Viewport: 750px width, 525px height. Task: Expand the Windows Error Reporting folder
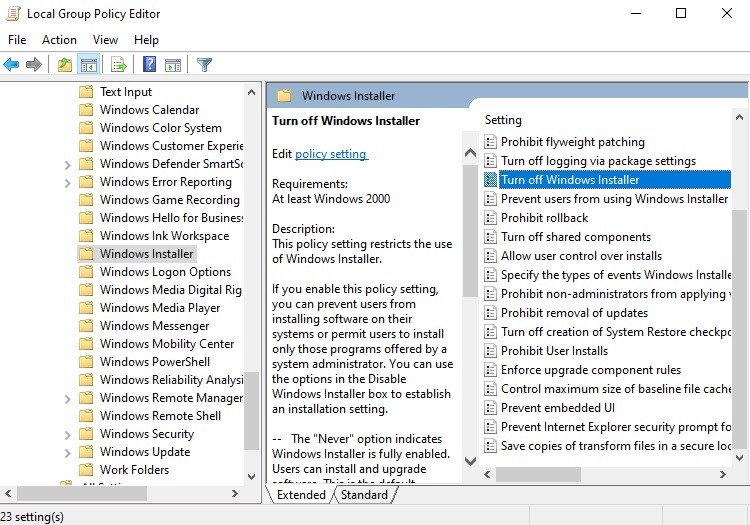(67, 182)
